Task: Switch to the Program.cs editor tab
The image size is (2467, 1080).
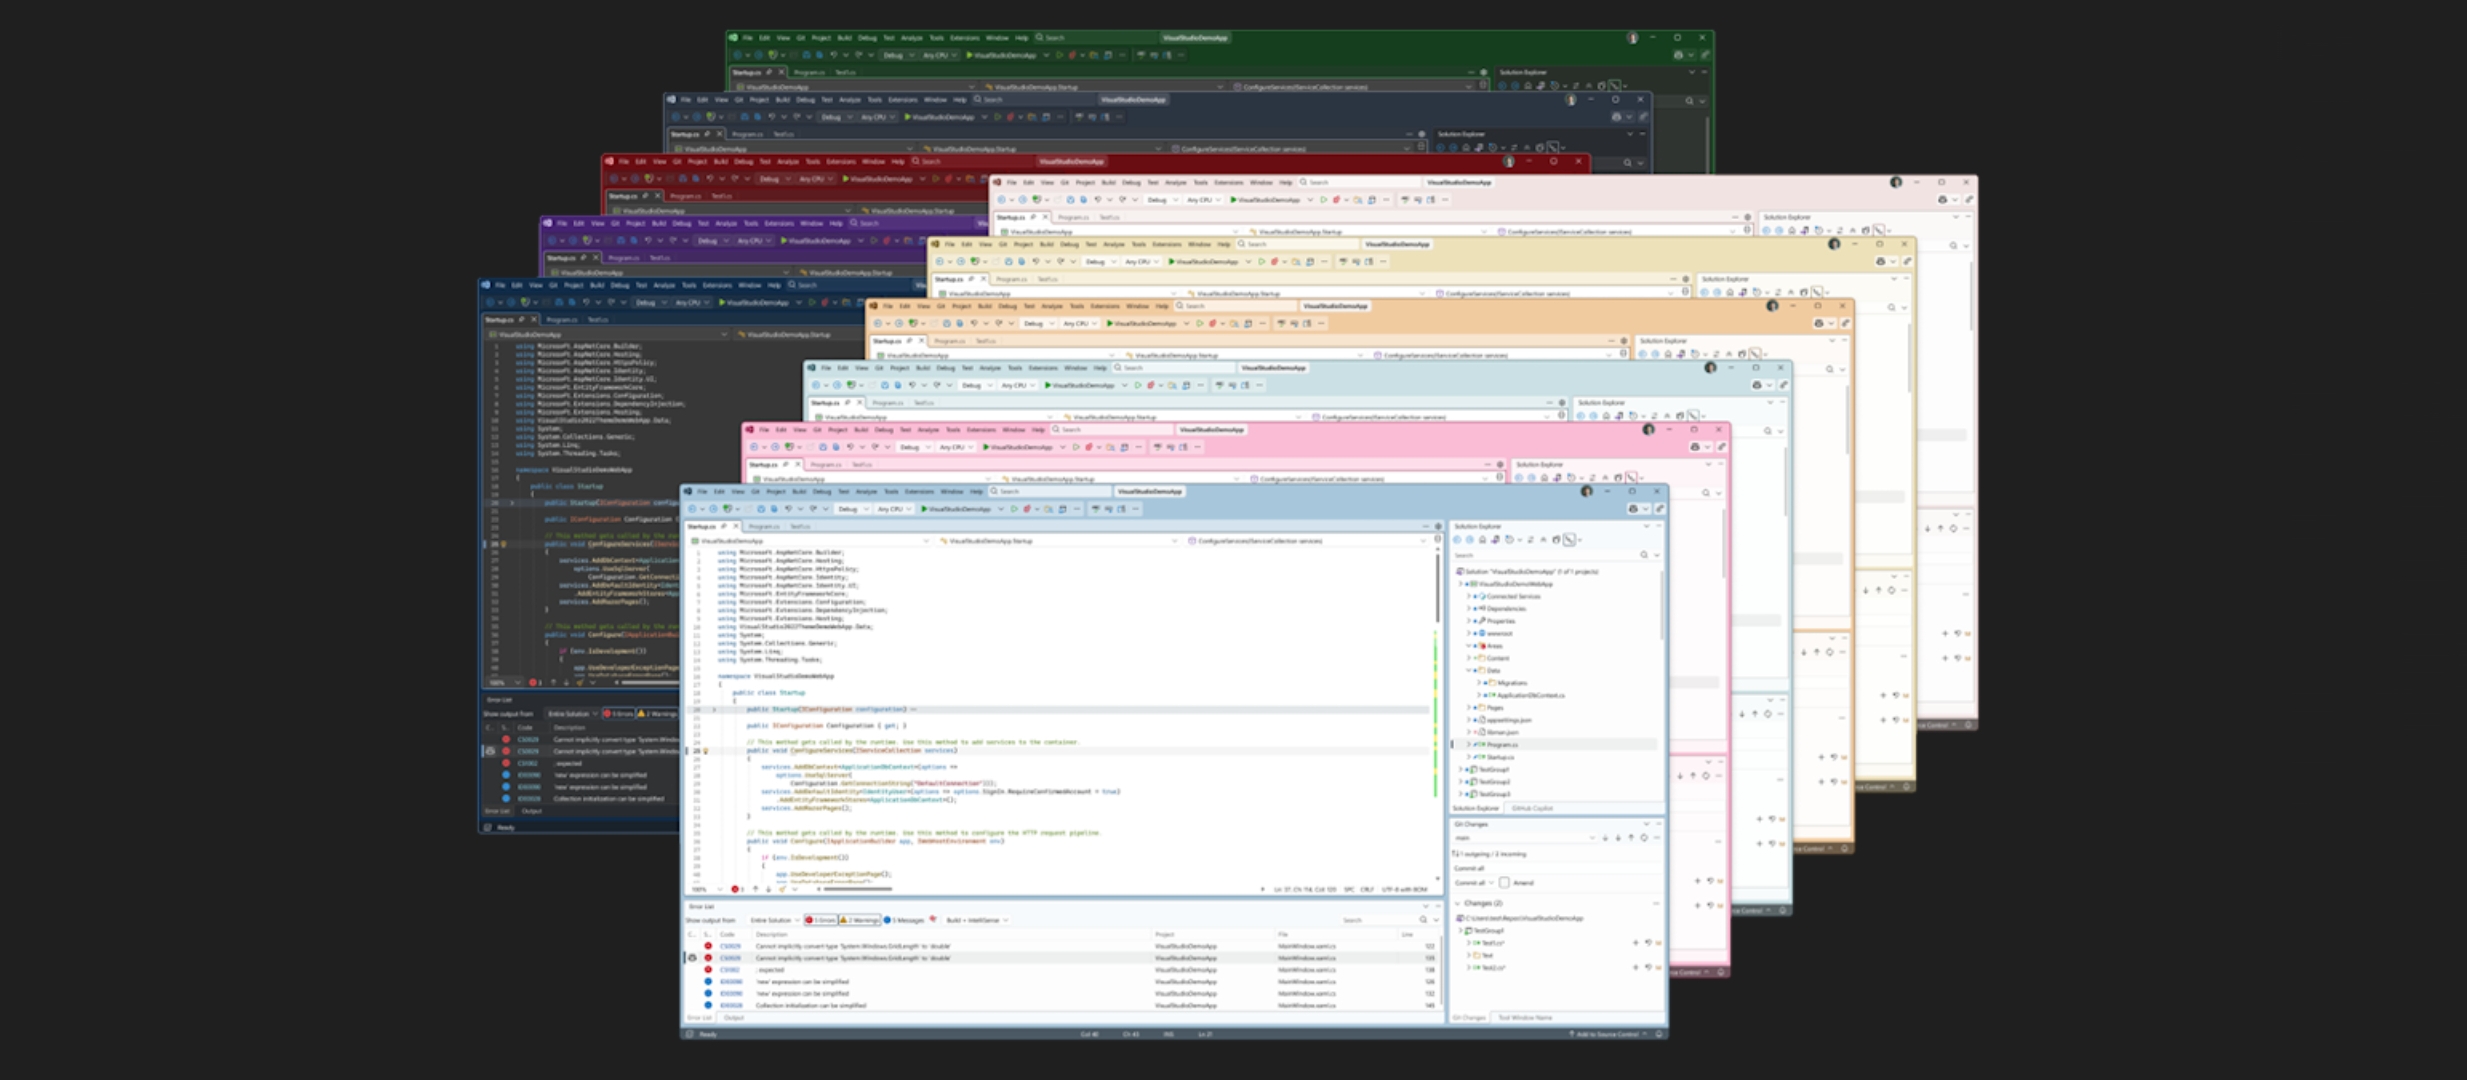Action: coord(764,526)
